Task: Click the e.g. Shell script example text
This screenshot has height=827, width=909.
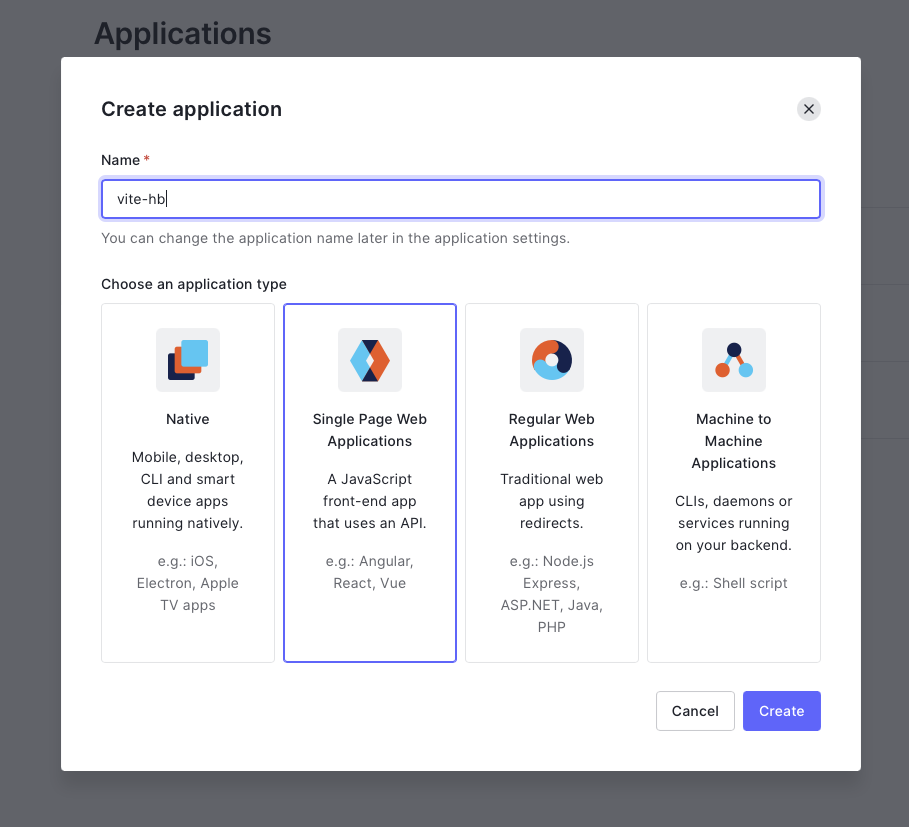Action: [x=733, y=582]
